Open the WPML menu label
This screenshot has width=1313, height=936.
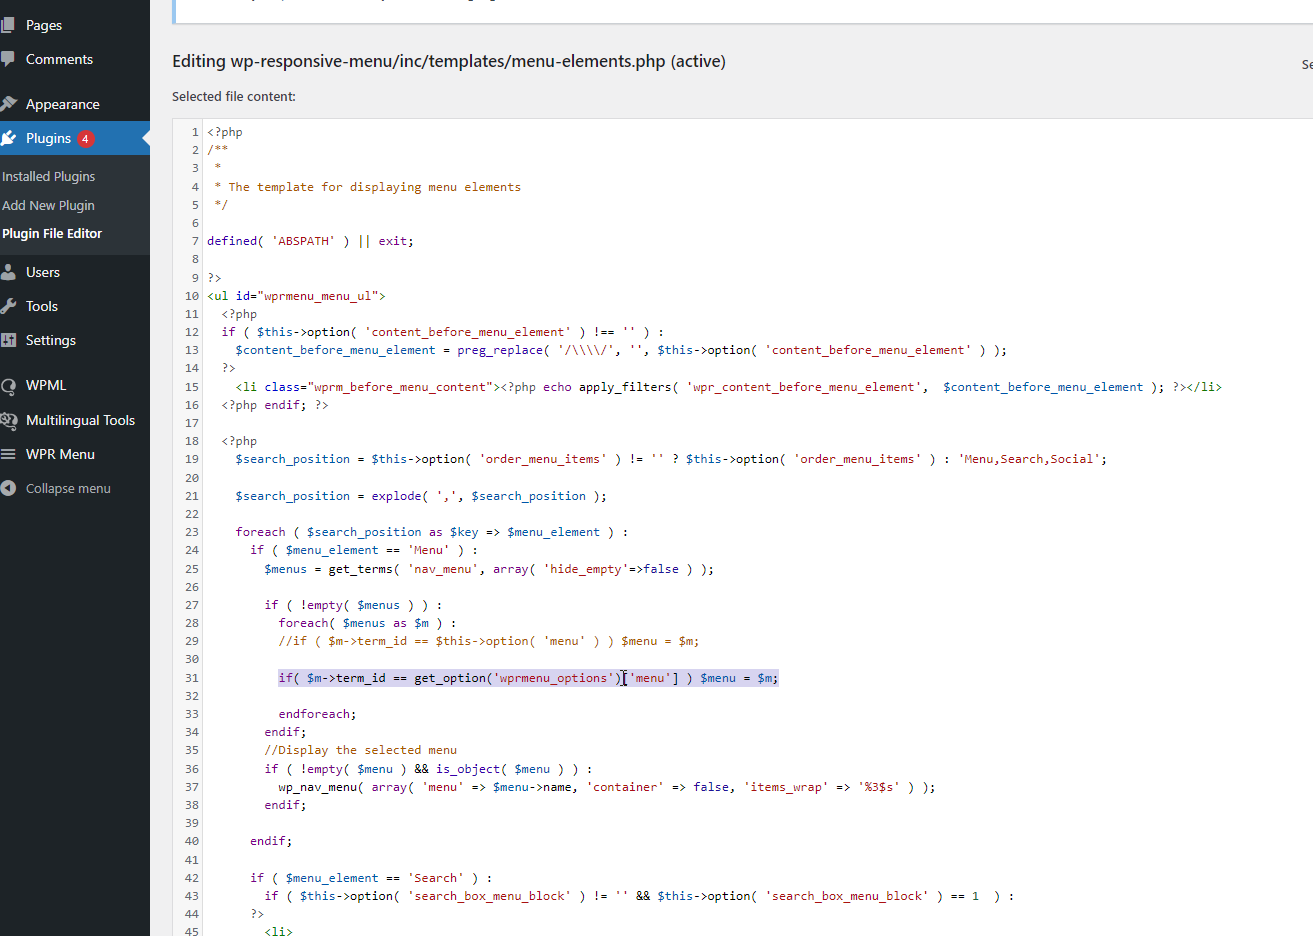tap(46, 385)
